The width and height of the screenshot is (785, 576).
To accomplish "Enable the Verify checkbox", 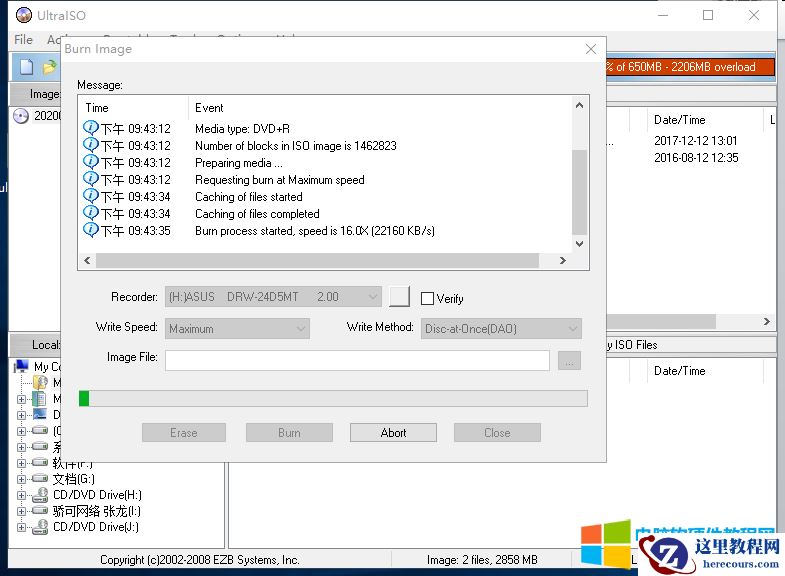I will tap(428, 298).
